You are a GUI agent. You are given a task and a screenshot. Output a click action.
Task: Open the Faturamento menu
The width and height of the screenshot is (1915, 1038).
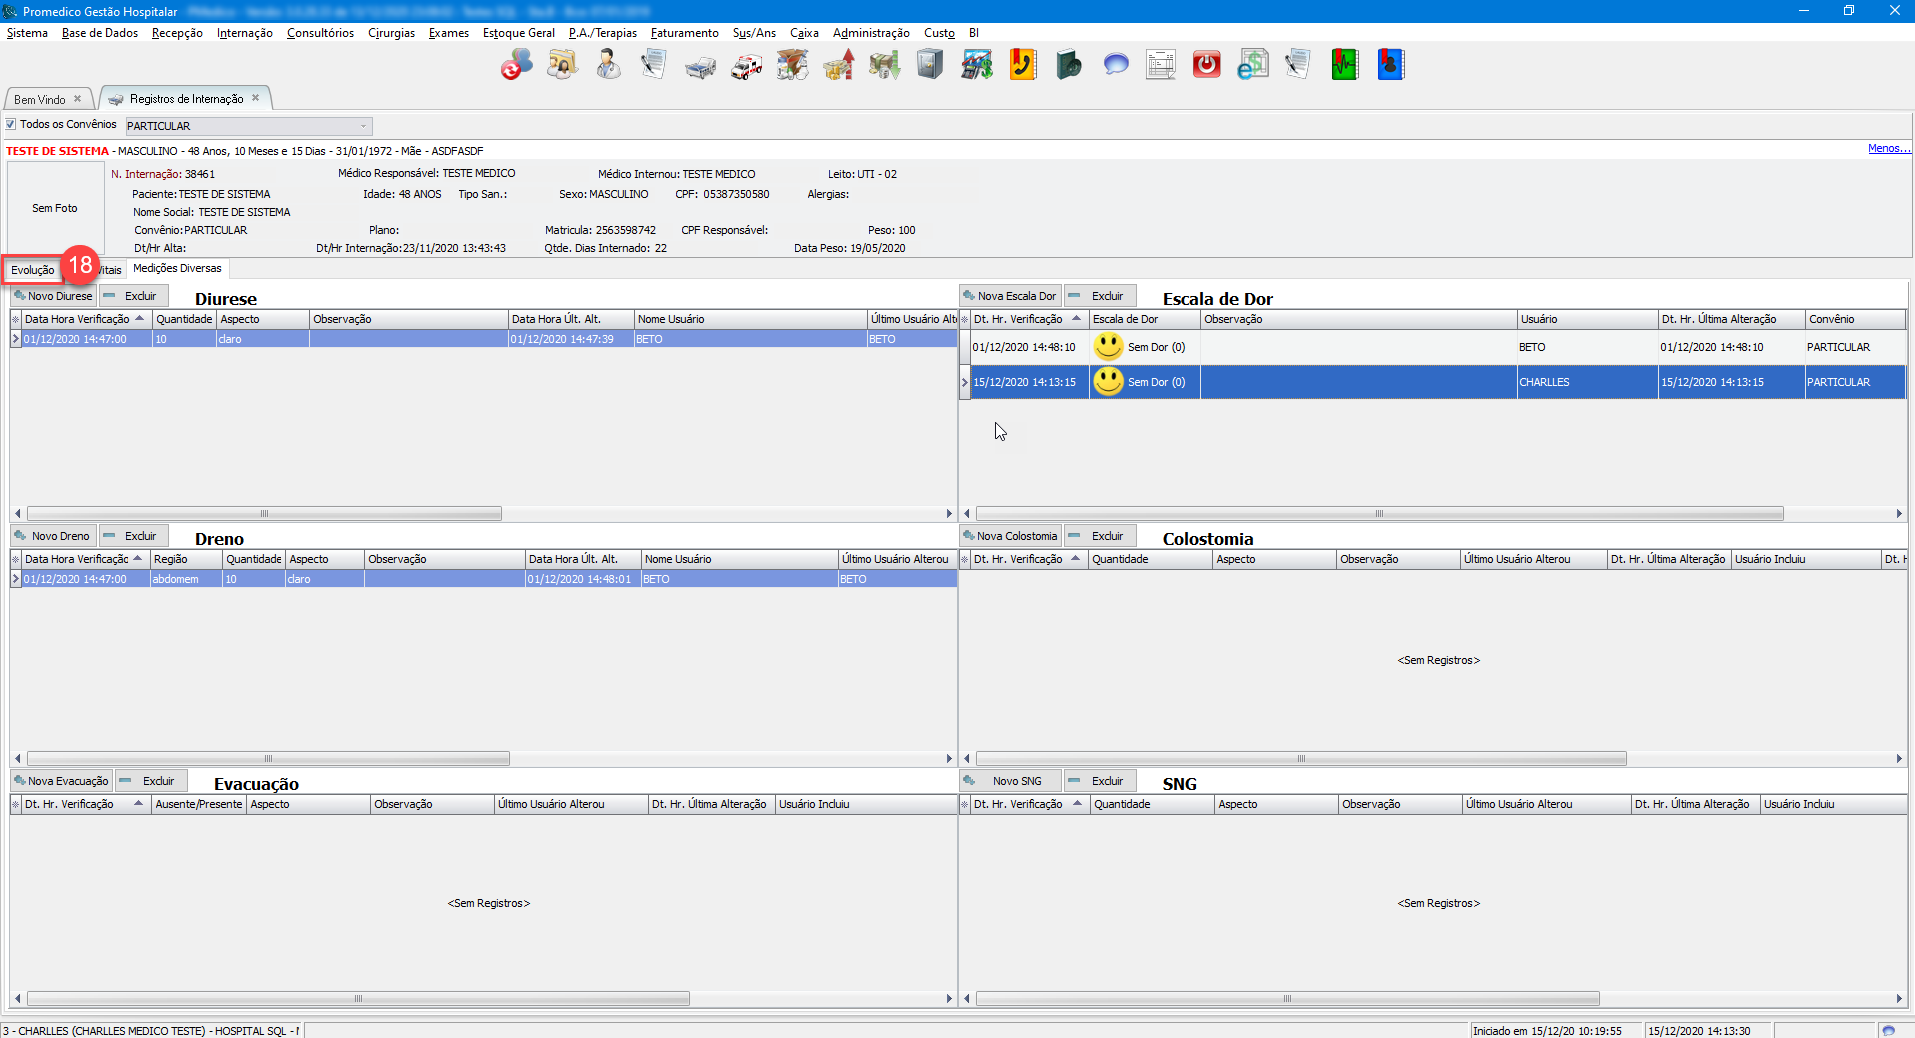point(684,33)
